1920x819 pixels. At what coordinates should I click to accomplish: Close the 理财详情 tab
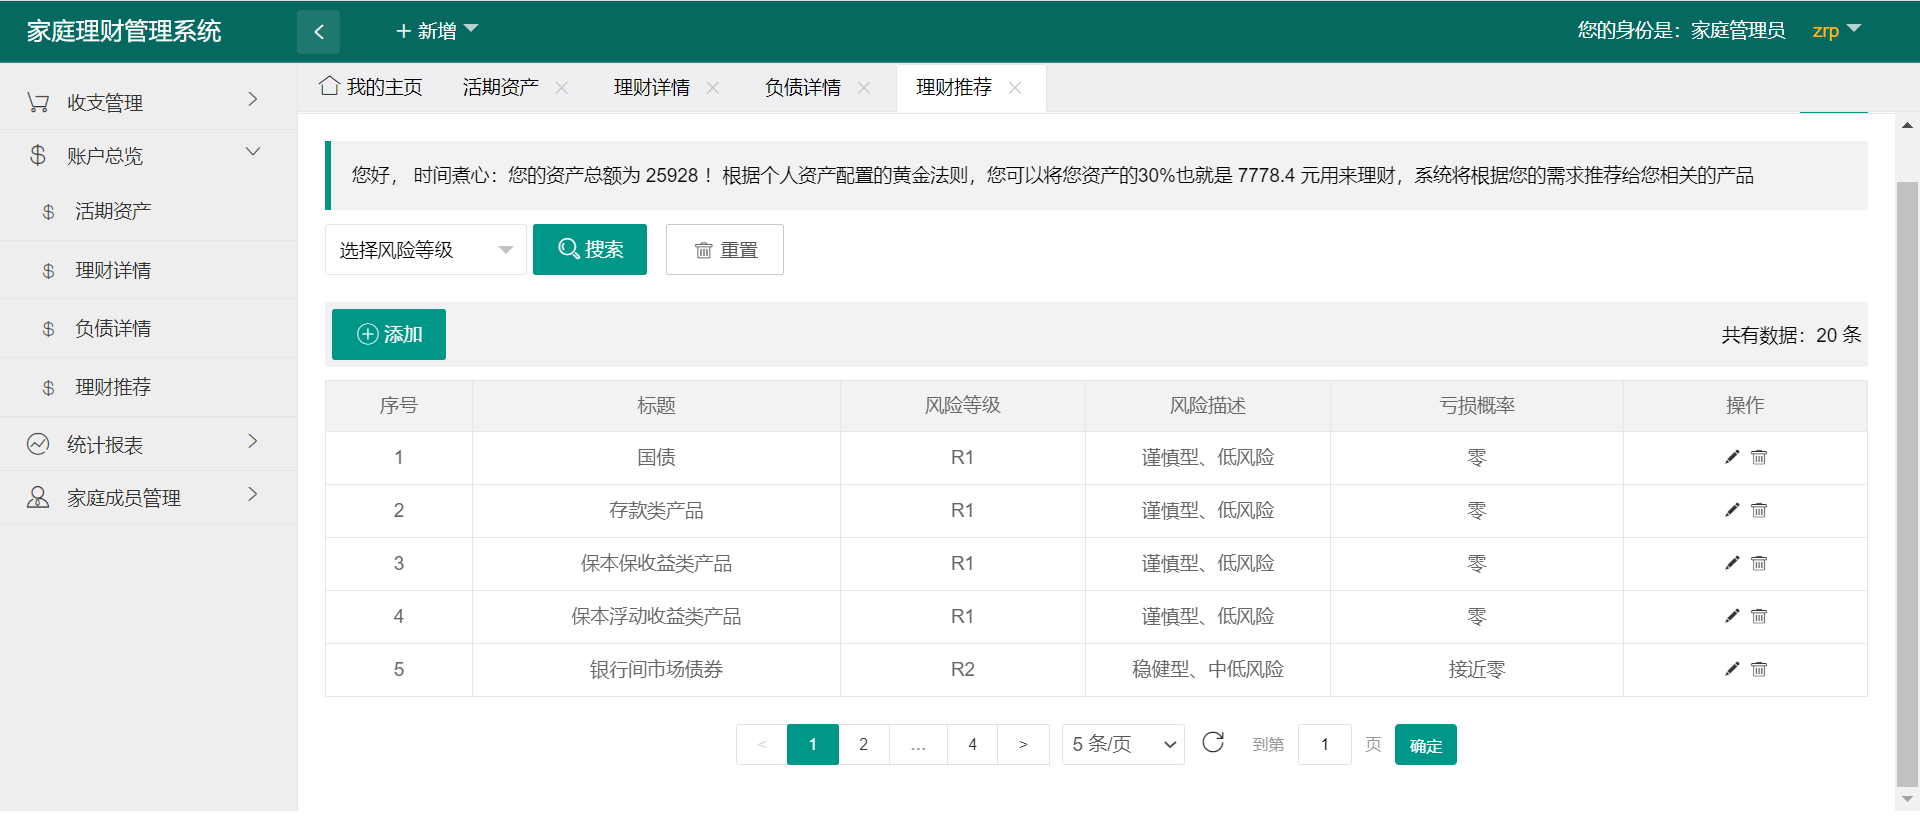(713, 88)
